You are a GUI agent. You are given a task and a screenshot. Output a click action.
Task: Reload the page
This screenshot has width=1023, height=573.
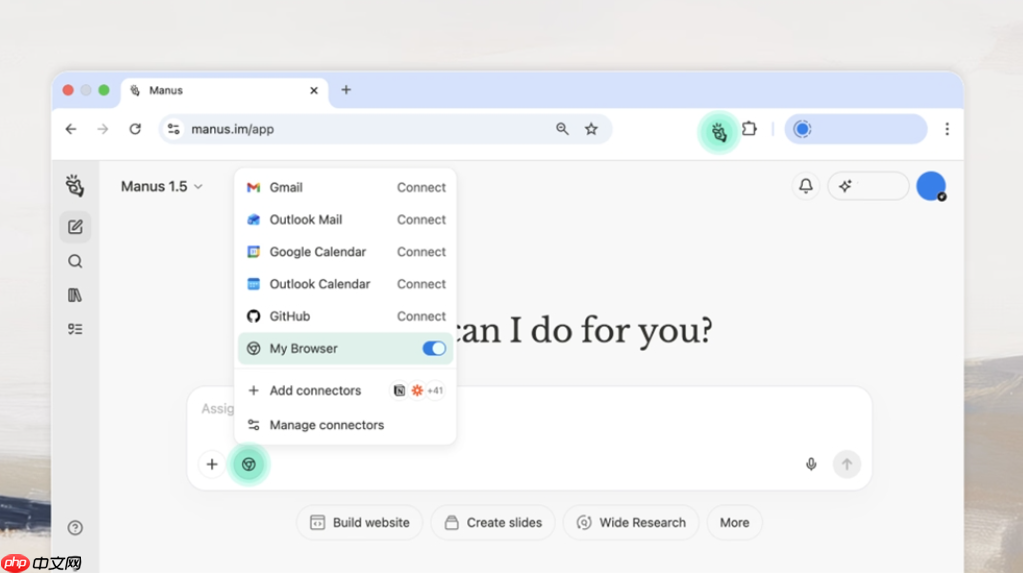(135, 129)
